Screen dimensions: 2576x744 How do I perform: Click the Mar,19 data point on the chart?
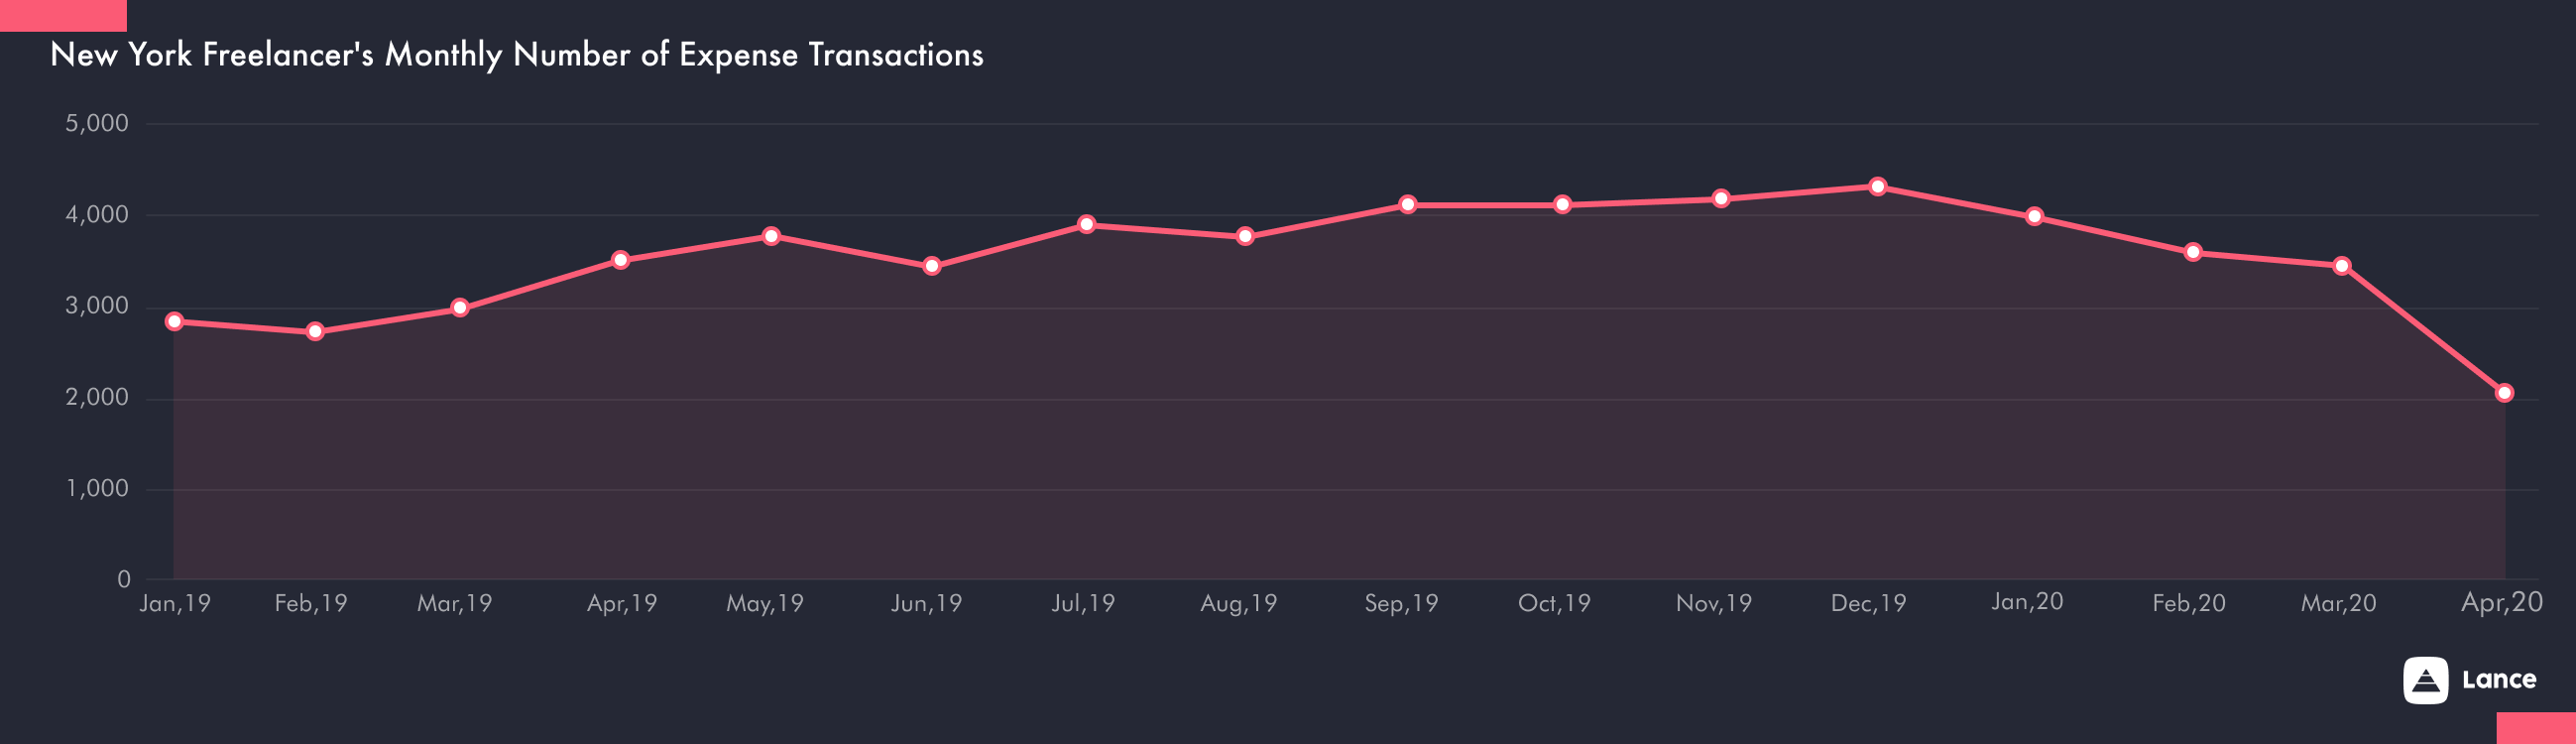(460, 307)
